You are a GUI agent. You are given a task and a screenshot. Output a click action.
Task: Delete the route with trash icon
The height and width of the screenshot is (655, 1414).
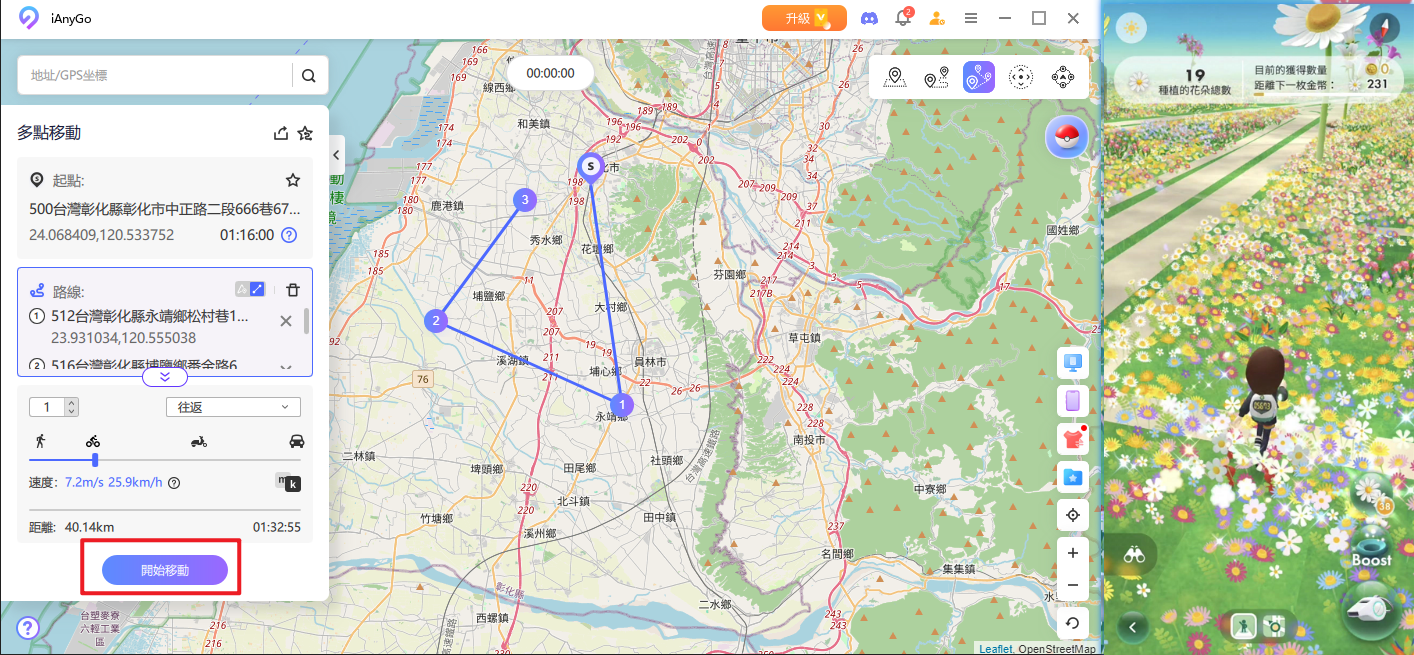[x=293, y=290]
